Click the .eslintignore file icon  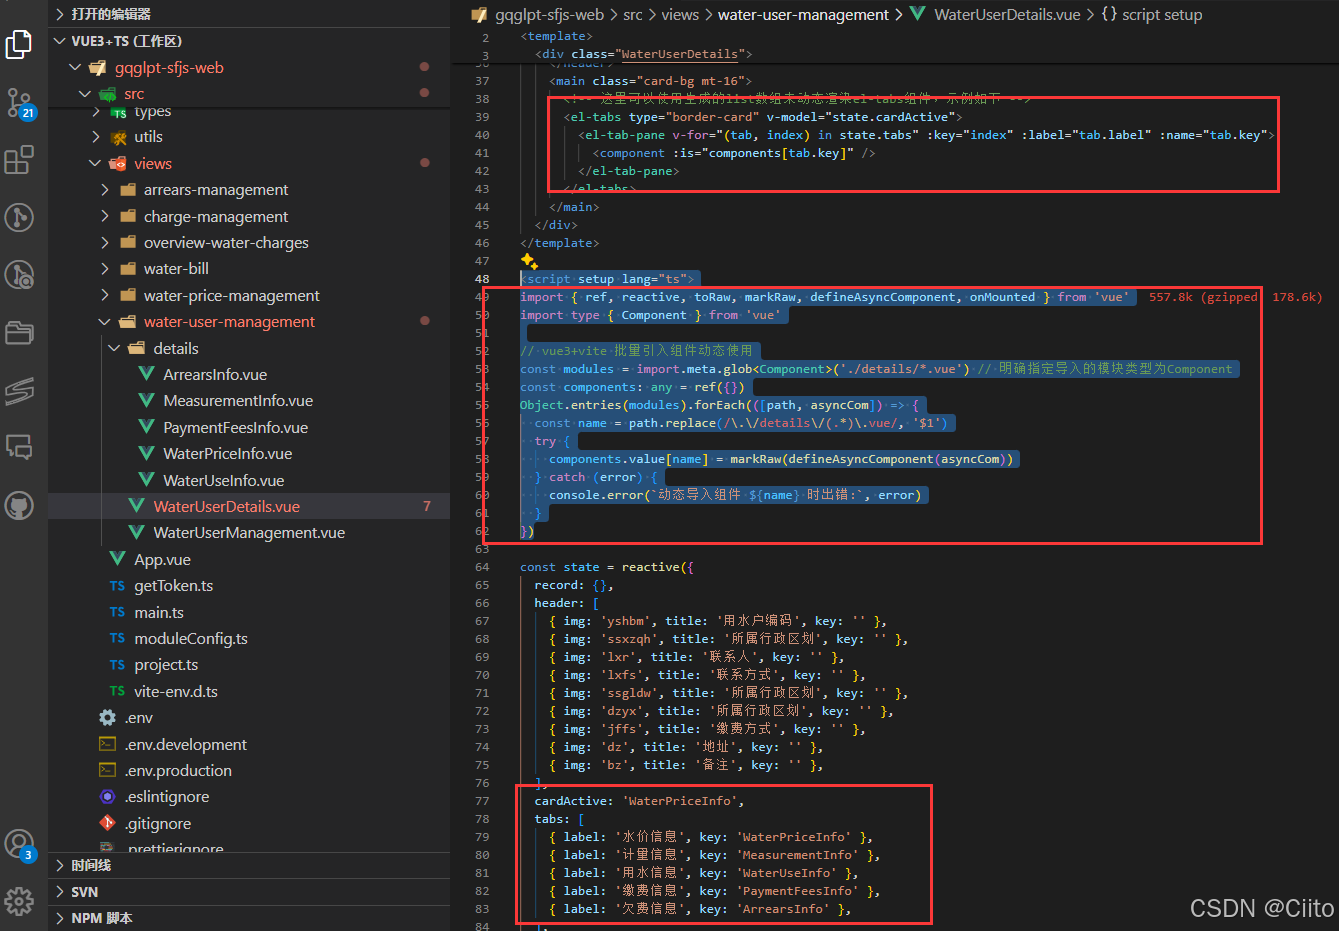coord(108,797)
